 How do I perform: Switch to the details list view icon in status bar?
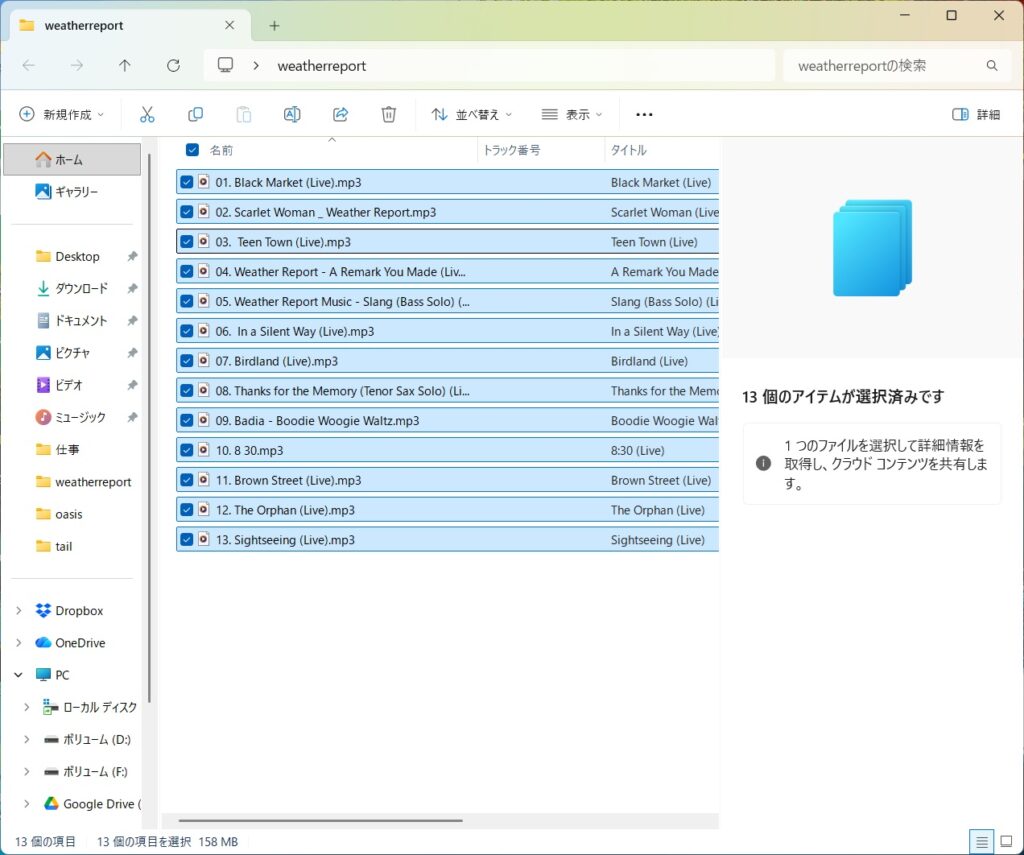pos(982,842)
